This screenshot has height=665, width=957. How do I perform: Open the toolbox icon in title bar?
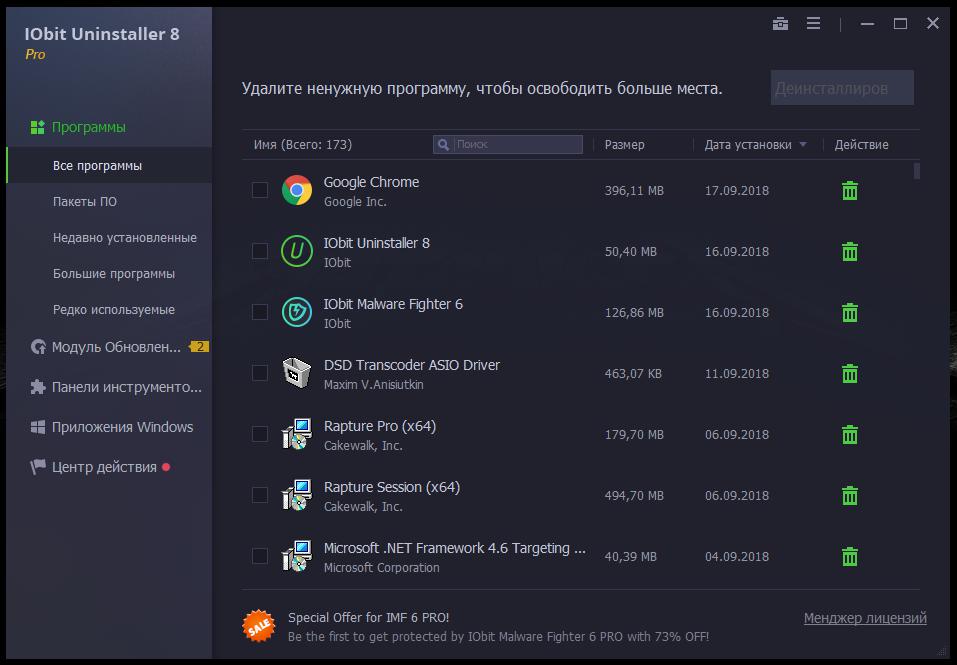[x=780, y=24]
